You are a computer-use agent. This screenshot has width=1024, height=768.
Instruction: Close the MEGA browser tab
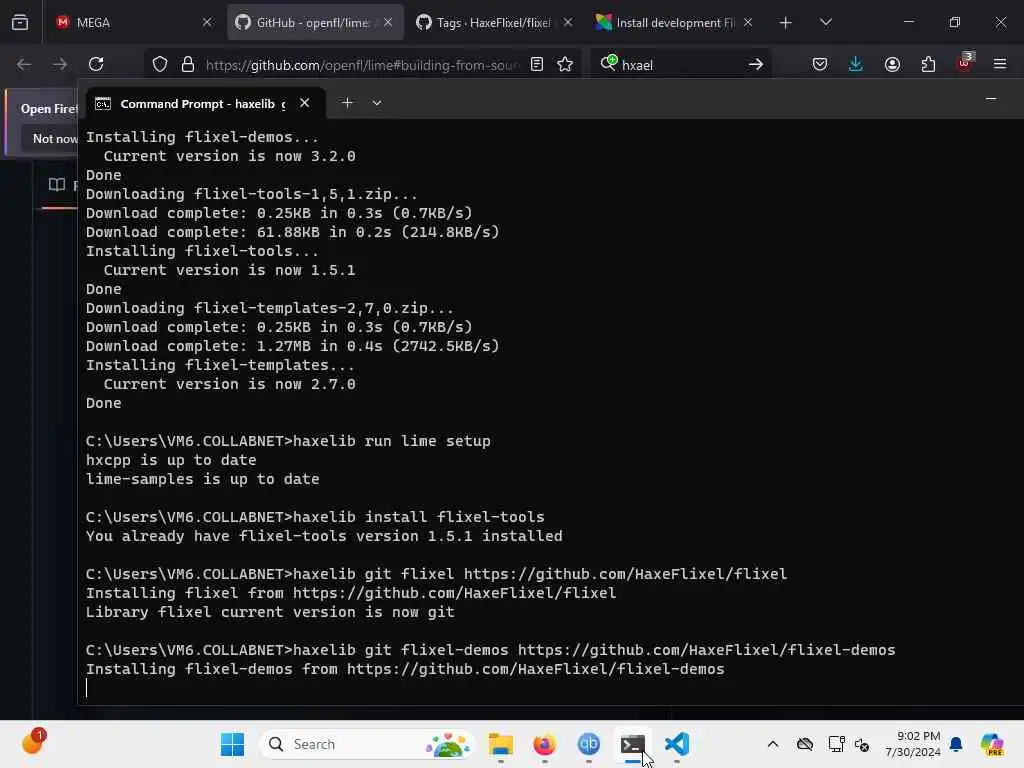coord(207,23)
